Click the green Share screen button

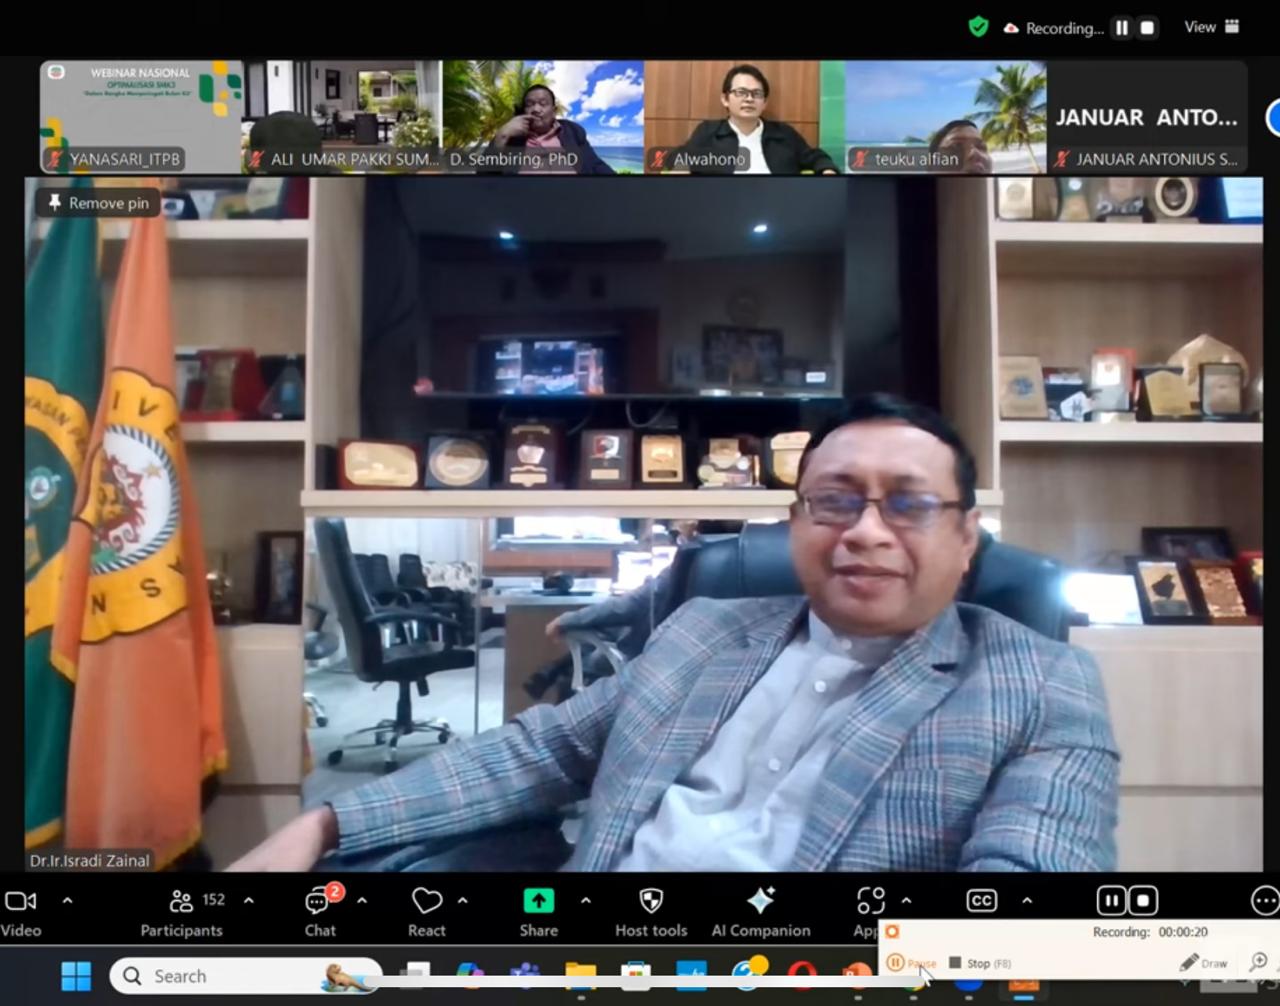pos(538,912)
